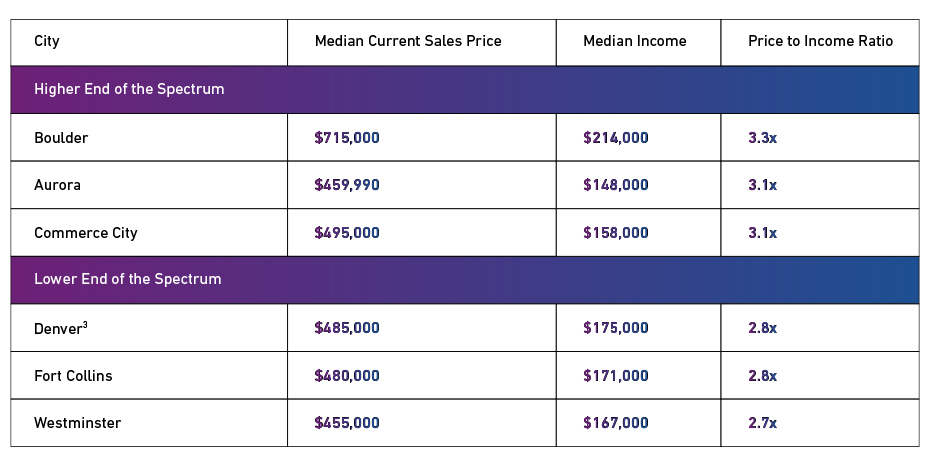The height and width of the screenshot is (460, 930).
Task: Select the Price to Income Ratio header
Action: pyautogui.click(x=820, y=41)
